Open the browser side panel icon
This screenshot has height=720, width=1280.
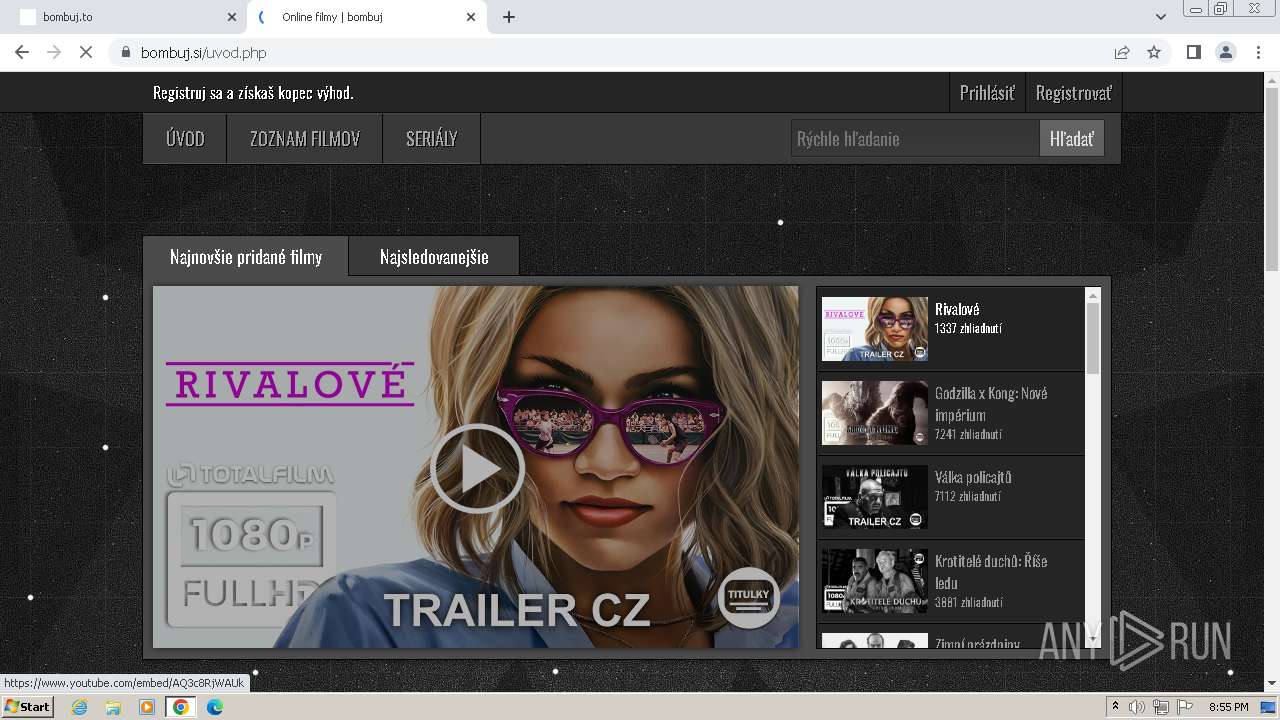(1193, 52)
